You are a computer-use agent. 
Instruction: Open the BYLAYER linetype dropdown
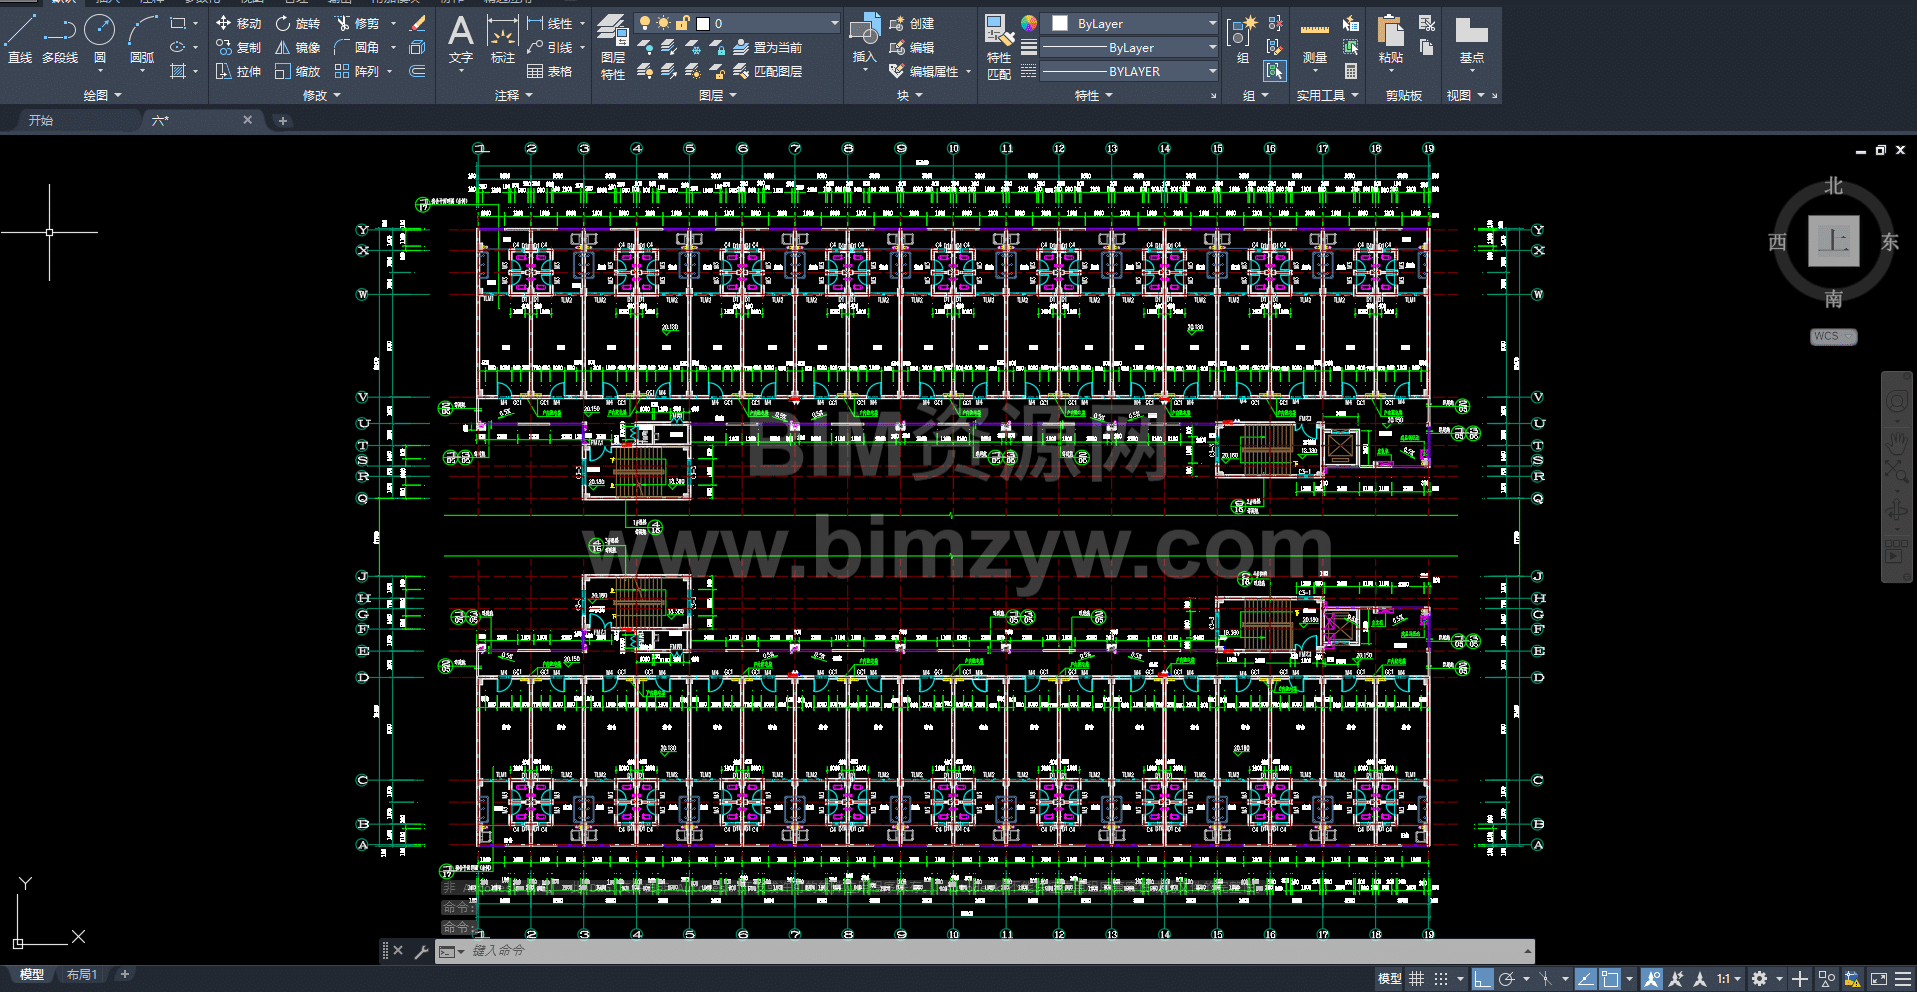click(1130, 71)
